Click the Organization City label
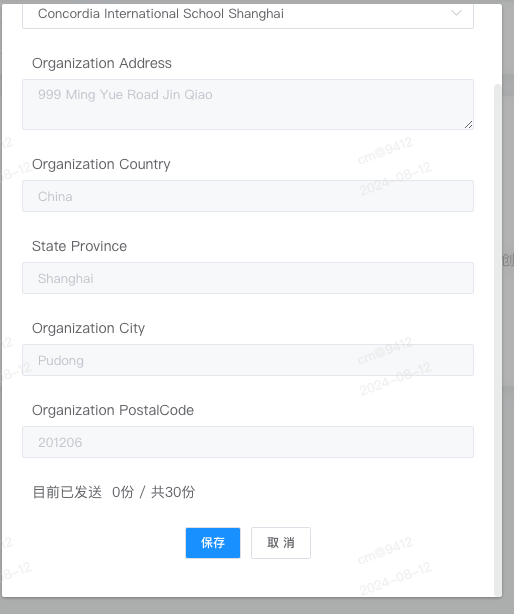514x614 pixels. click(88, 328)
